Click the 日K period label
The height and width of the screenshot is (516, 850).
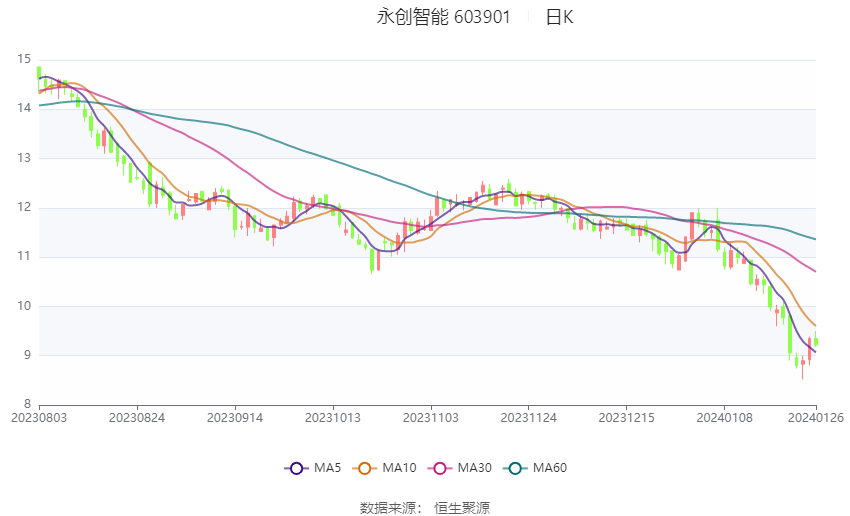coord(559,17)
